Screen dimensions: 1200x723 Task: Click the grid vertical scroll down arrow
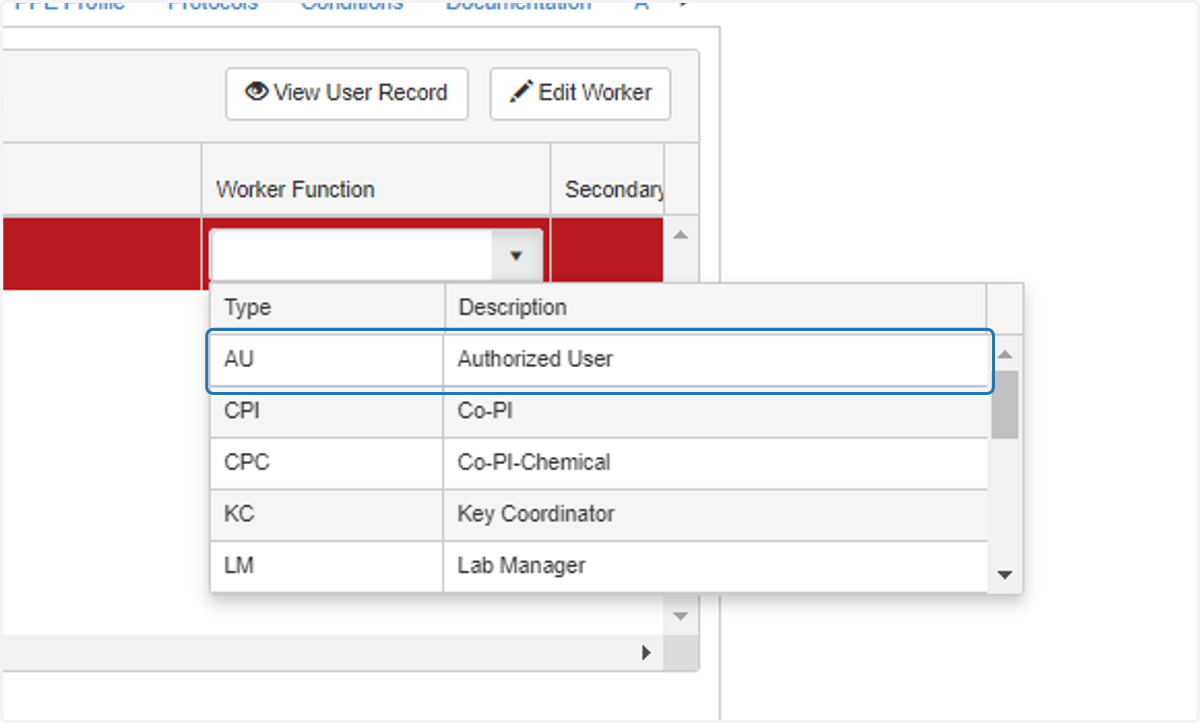click(681, 616)
